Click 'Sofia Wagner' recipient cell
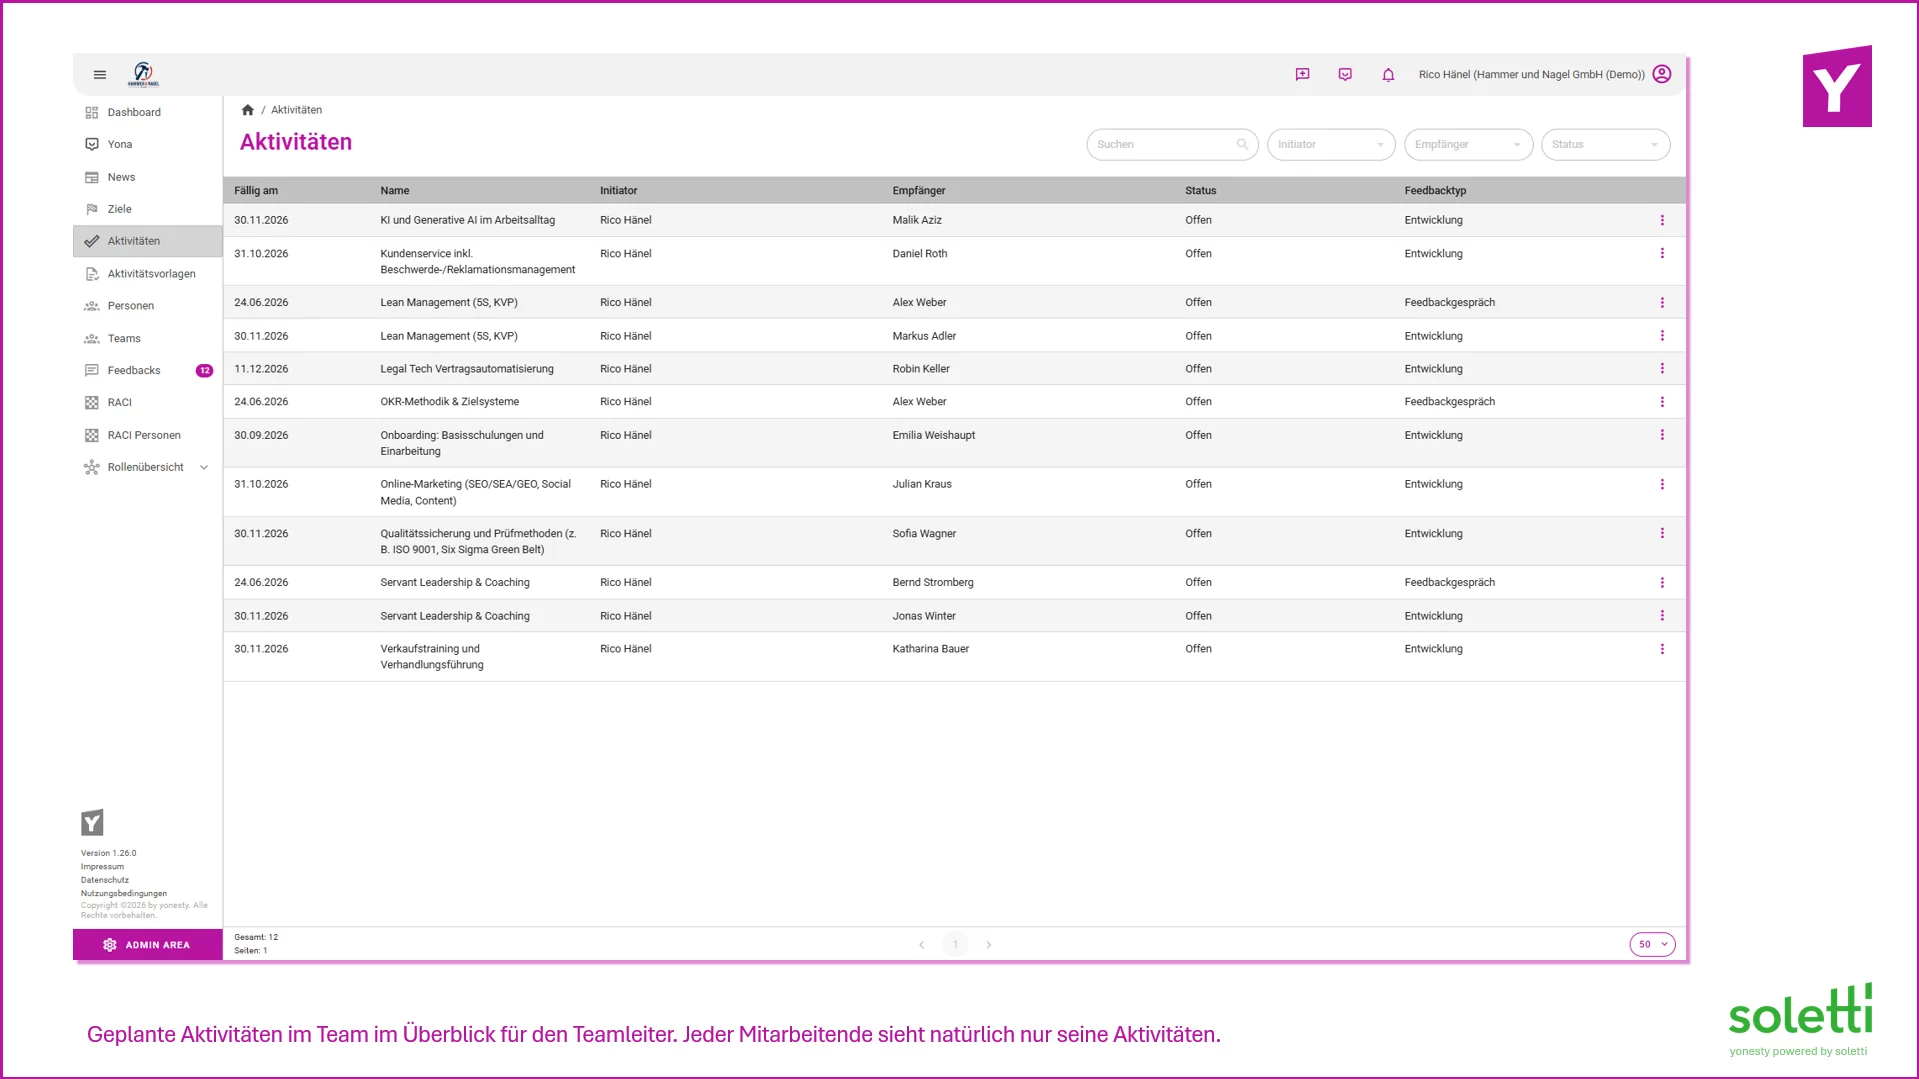 point(924,534)
